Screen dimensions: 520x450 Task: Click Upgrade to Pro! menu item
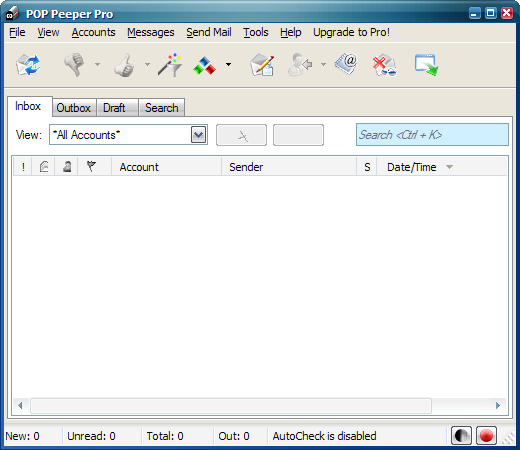pyautogui.click(x=351, y=32)
